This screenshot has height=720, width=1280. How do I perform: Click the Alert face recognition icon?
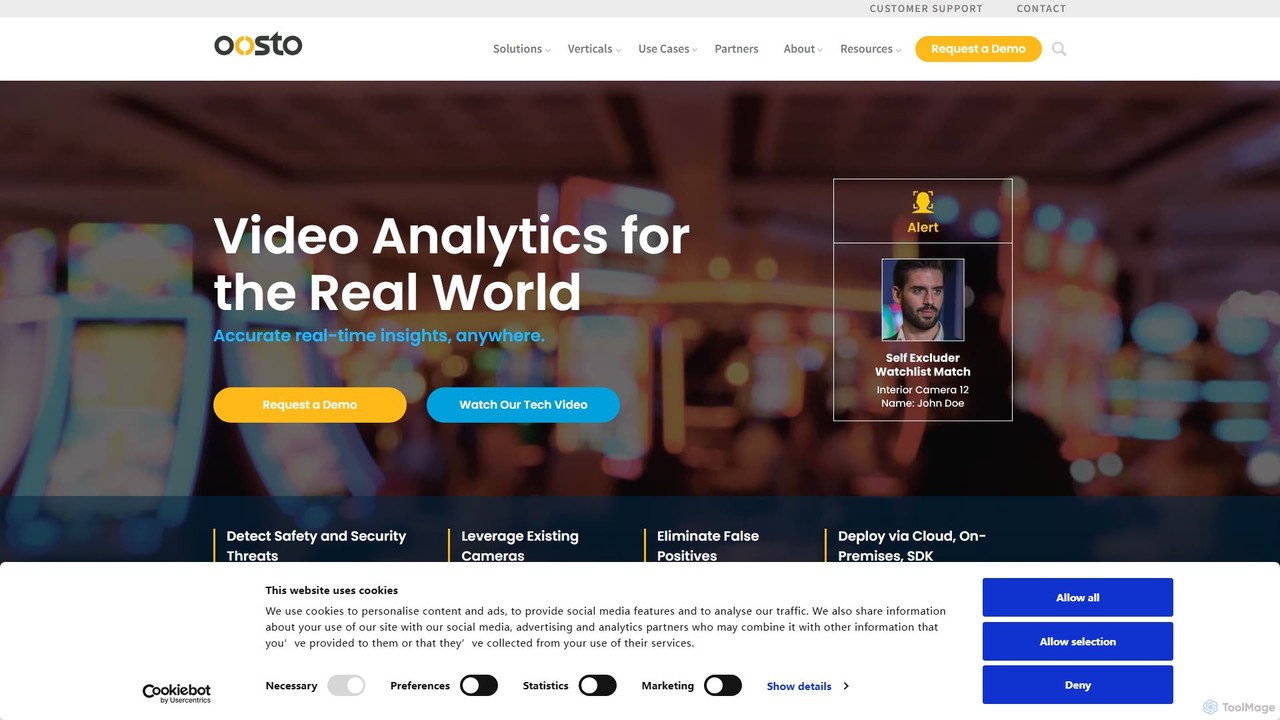[x=922, y=202]
